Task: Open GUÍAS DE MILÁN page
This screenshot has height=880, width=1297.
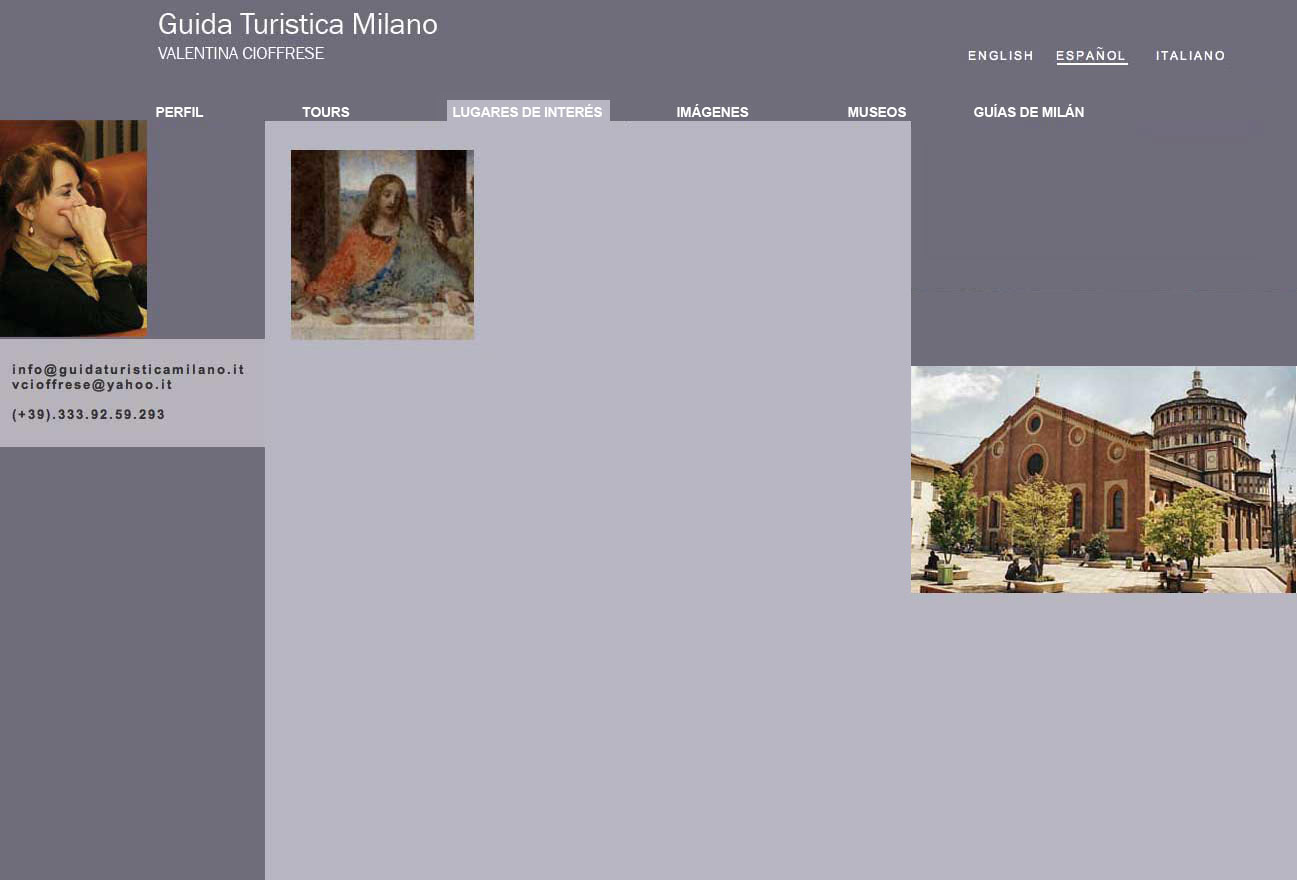Action: 1029,112
